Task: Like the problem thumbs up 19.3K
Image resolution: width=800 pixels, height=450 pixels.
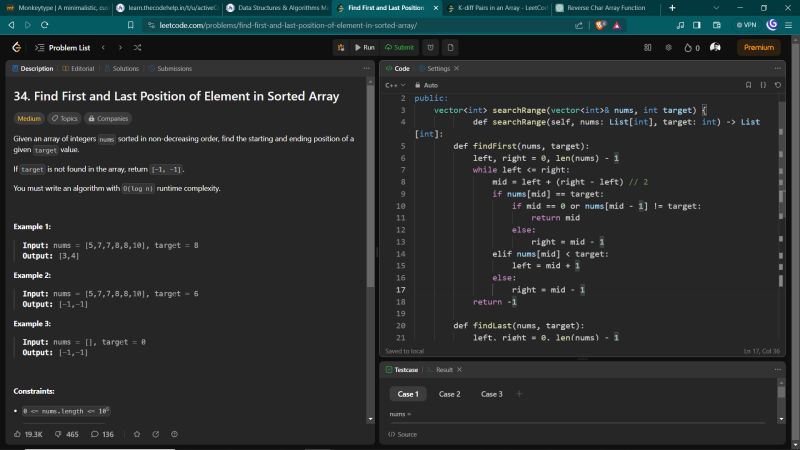Action: click(x=29, y=434)
